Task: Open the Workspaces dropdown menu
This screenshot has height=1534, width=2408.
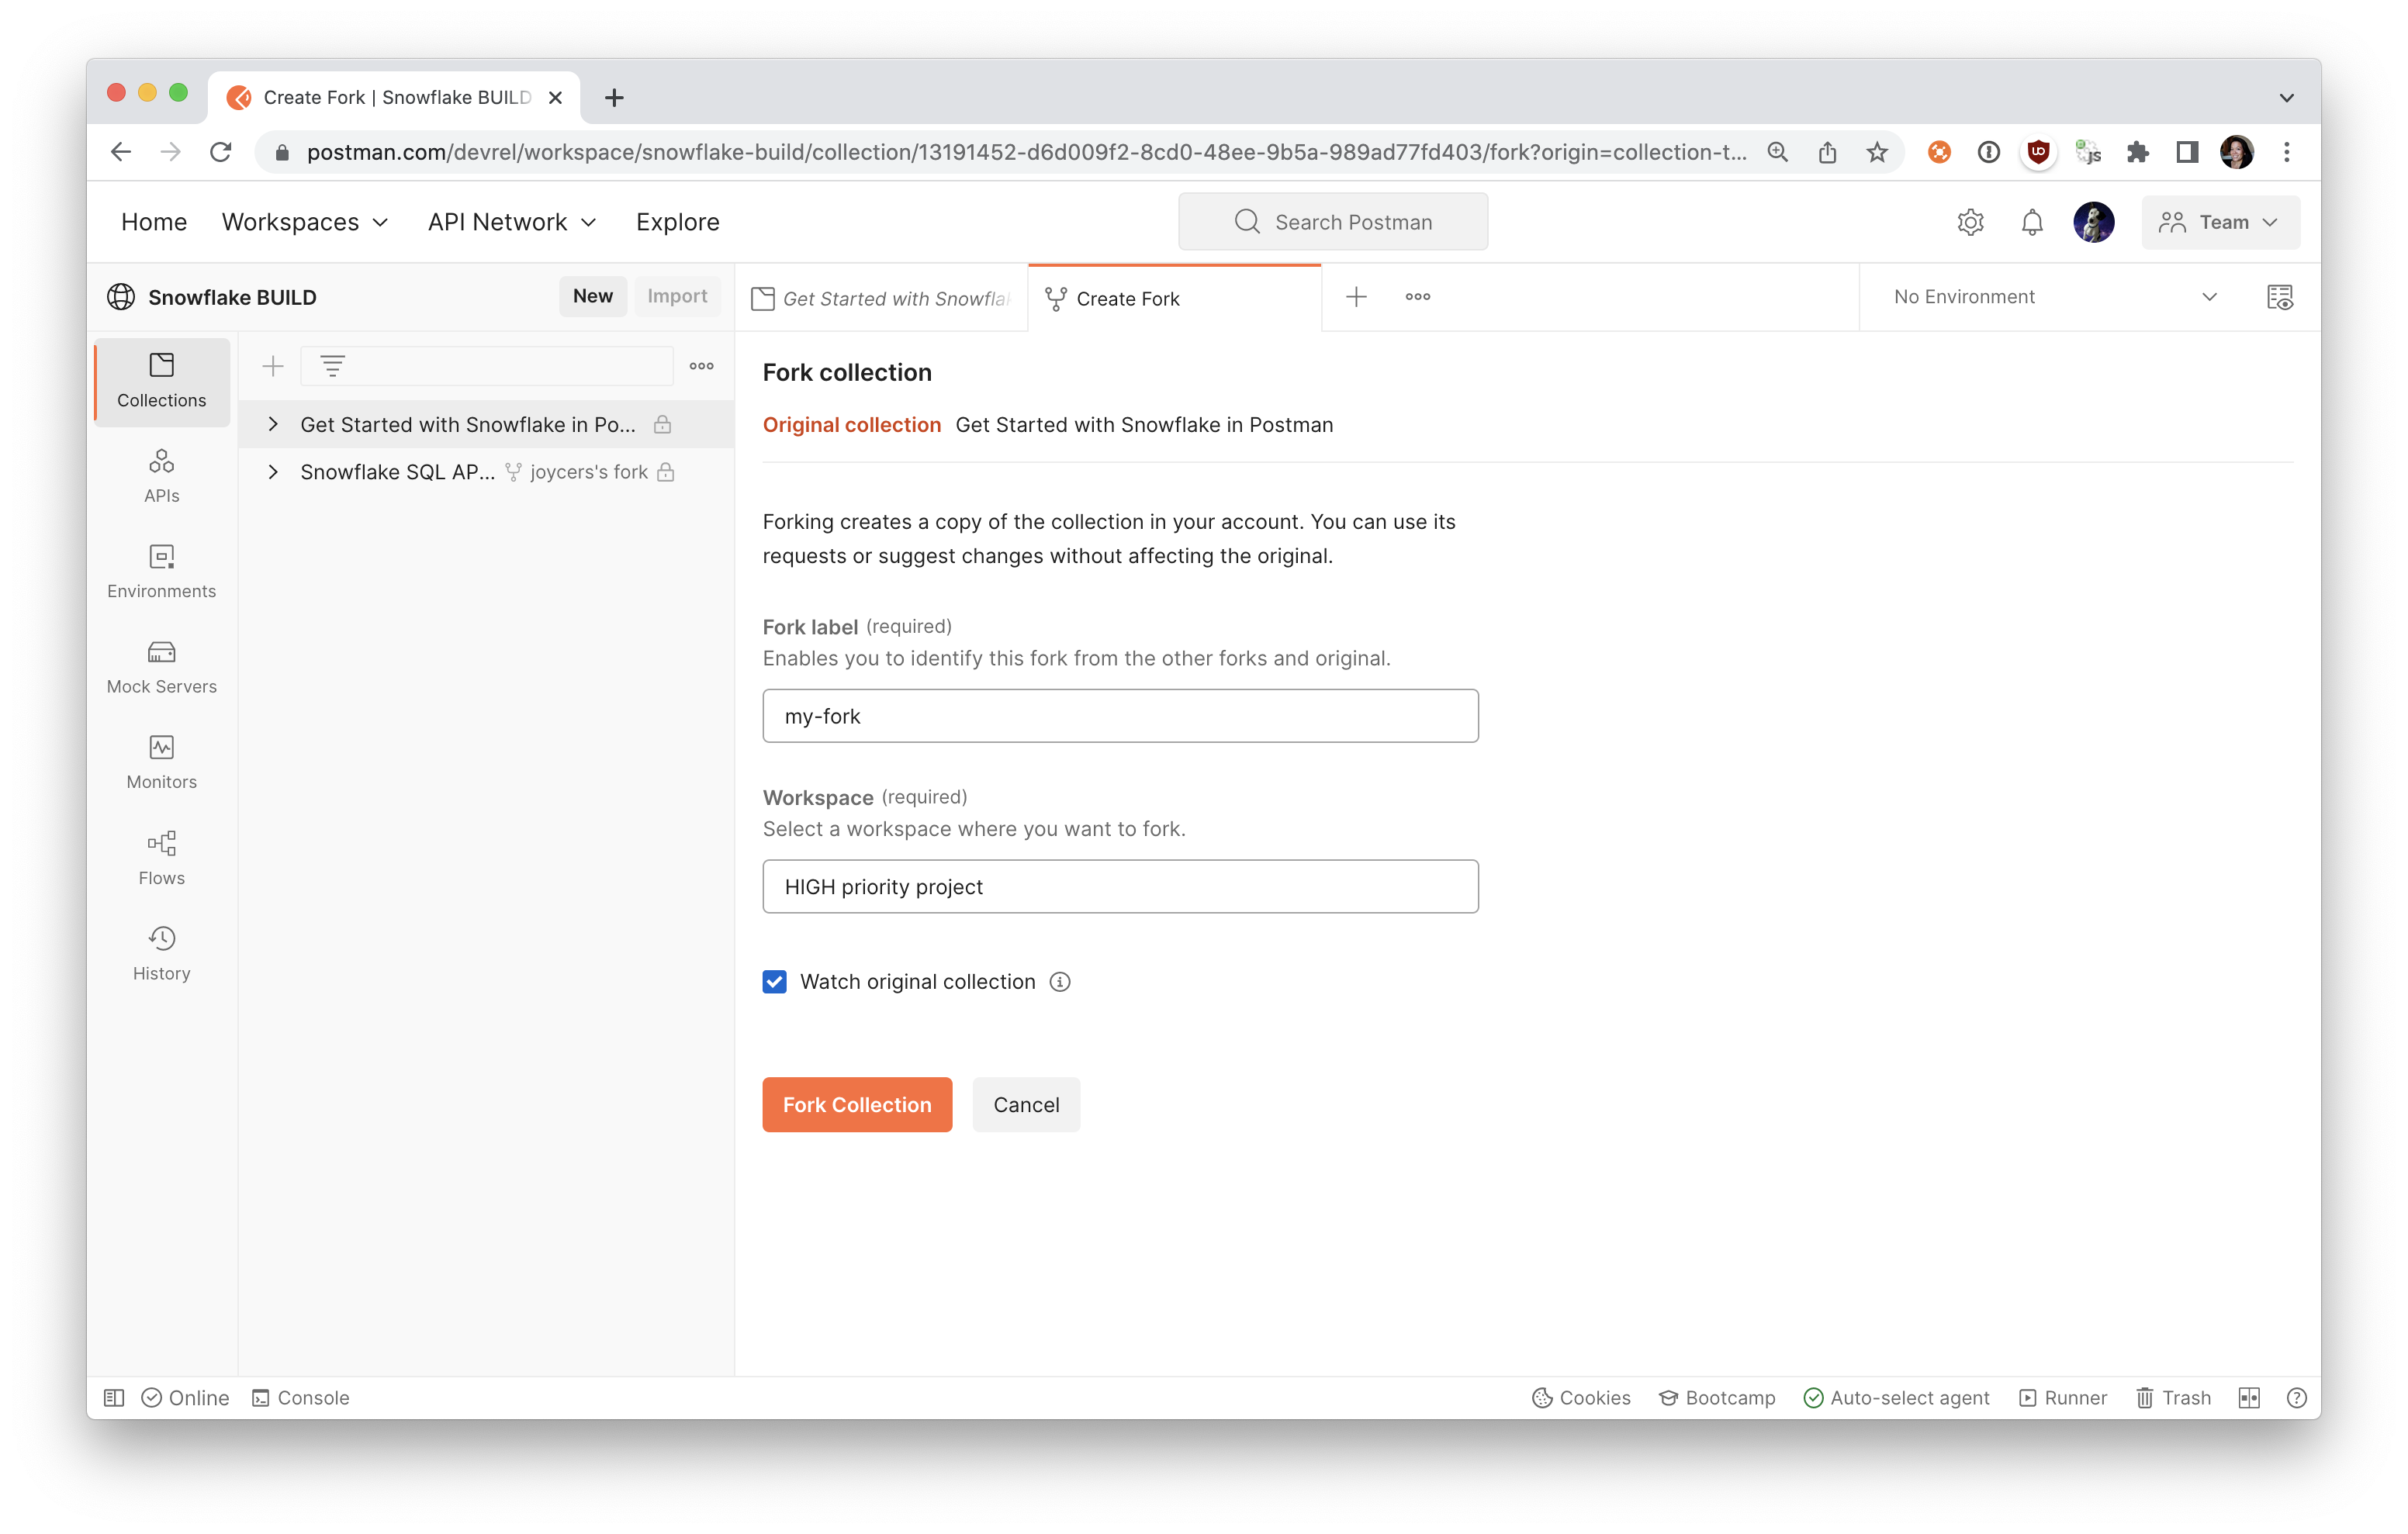Action: pyautogui.click(x=305, y=222)
